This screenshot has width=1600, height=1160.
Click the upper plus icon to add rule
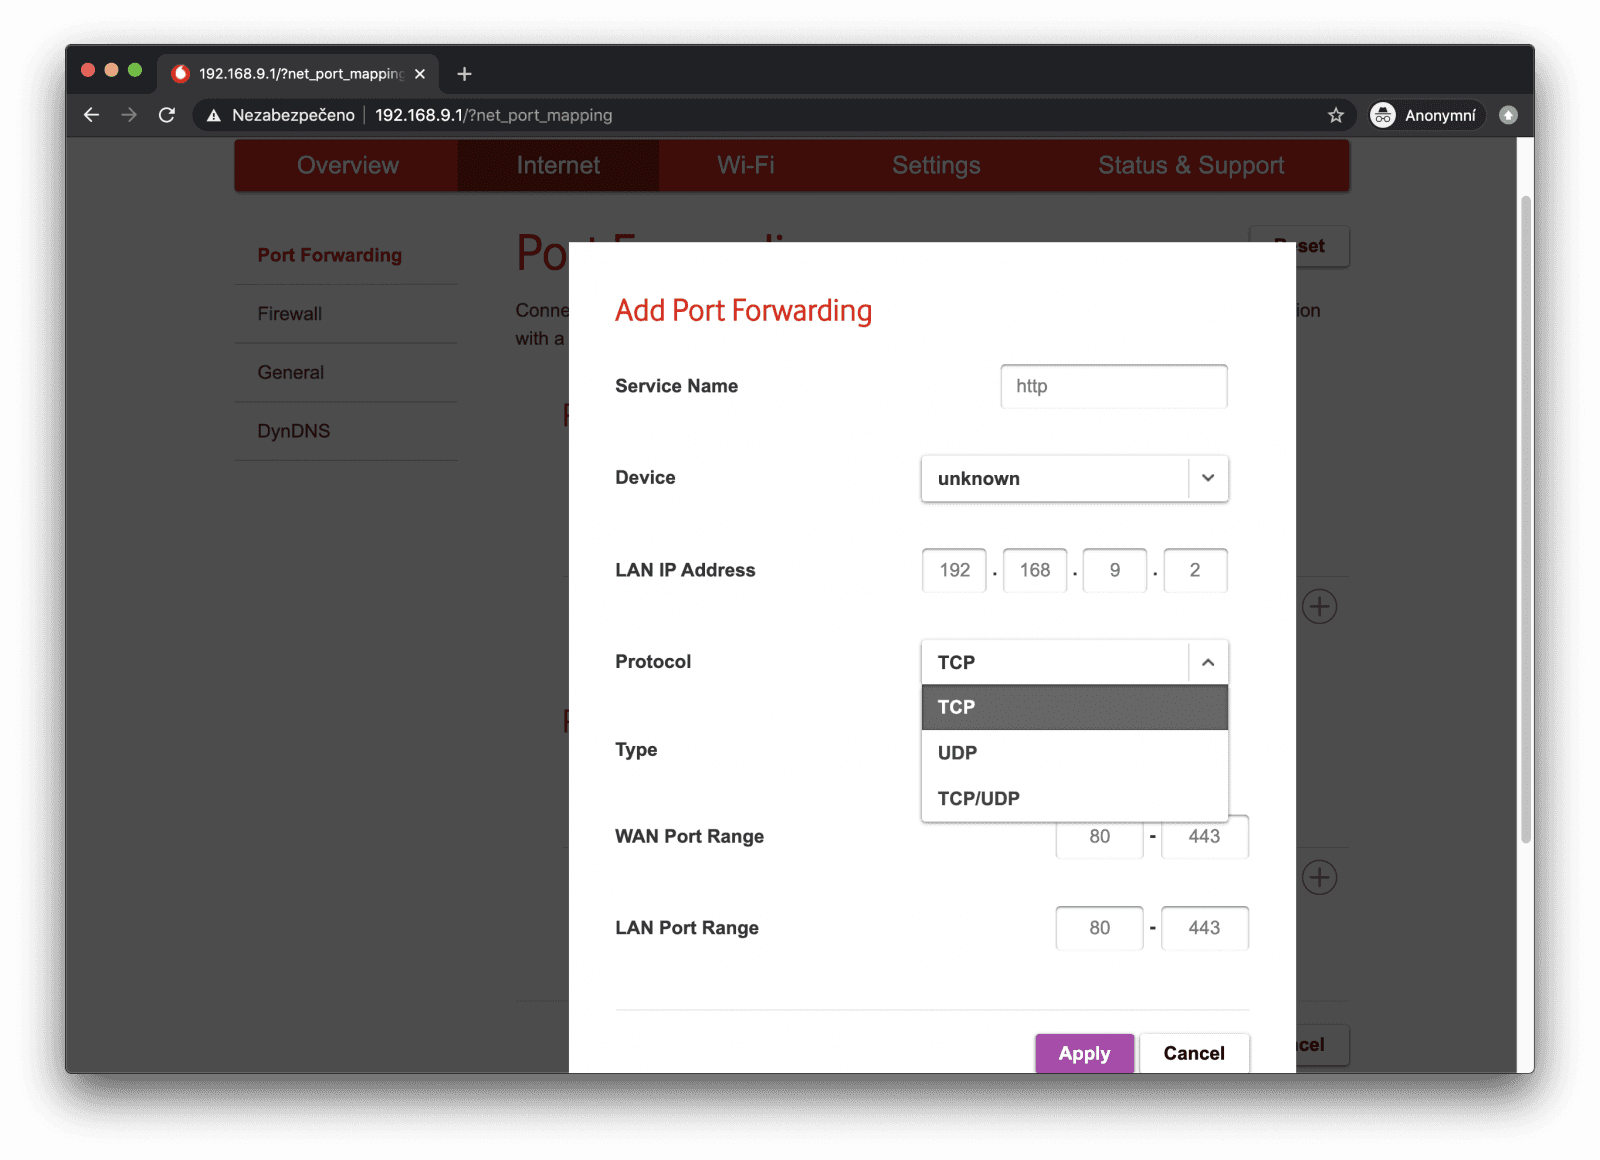(1319, 606)
